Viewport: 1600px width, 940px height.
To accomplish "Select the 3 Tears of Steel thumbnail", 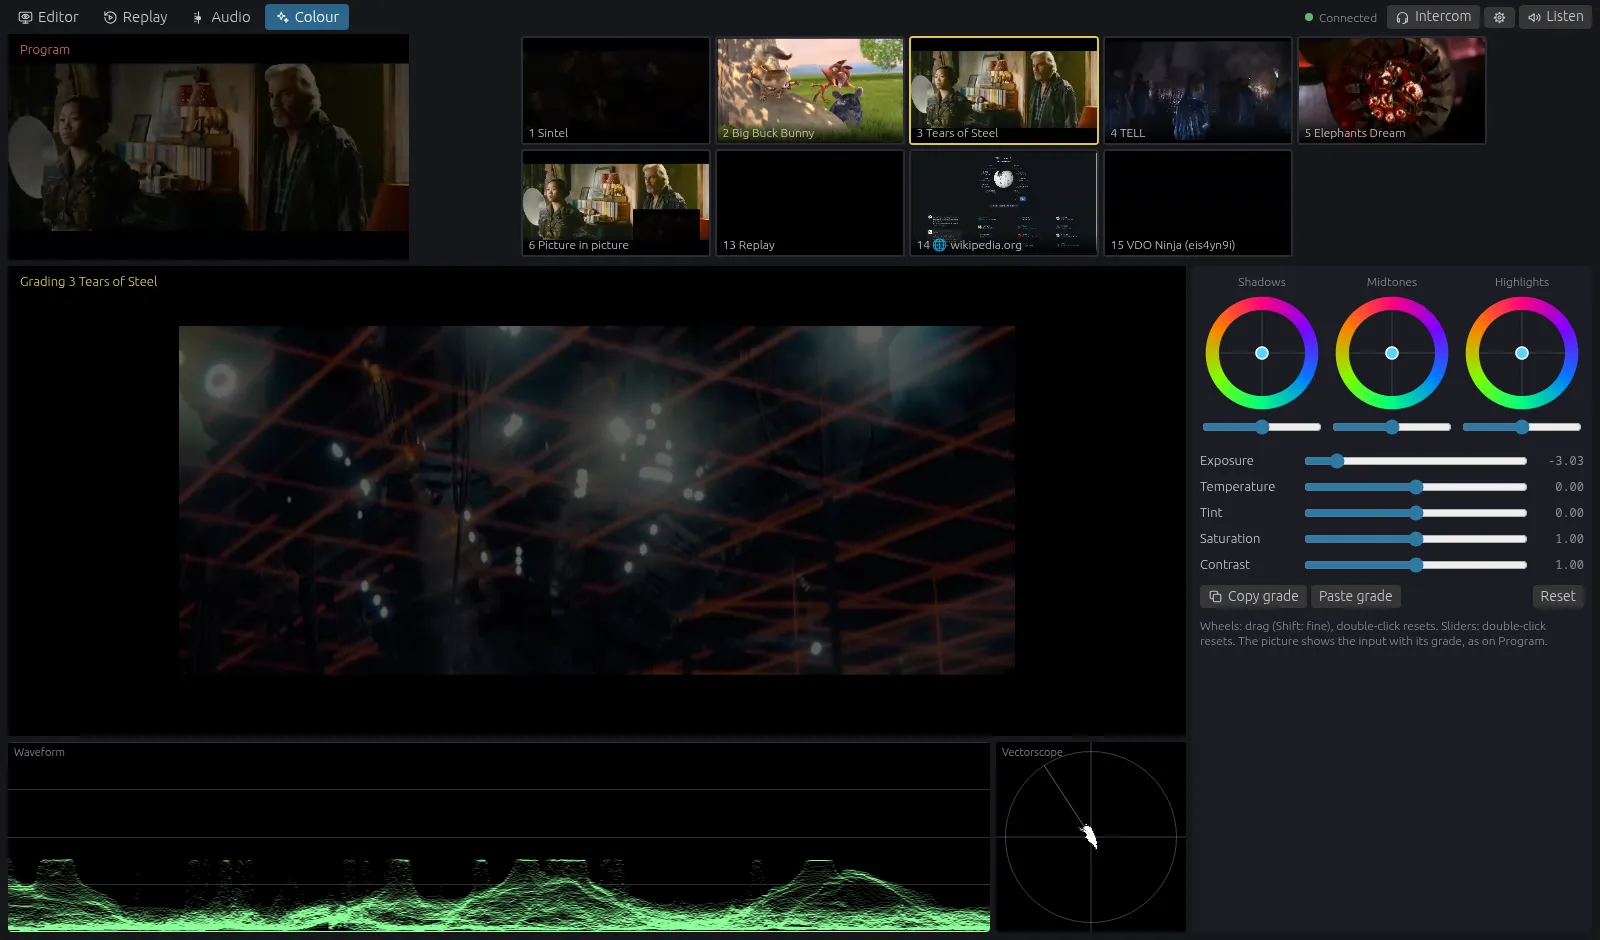I will tap(1004, 91).
